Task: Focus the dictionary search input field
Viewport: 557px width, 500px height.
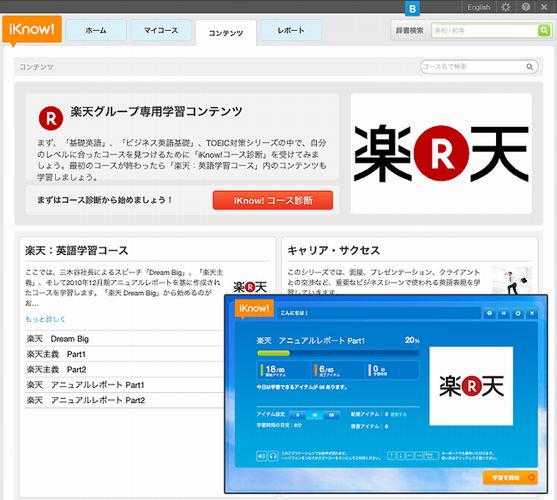Action: 485,31
